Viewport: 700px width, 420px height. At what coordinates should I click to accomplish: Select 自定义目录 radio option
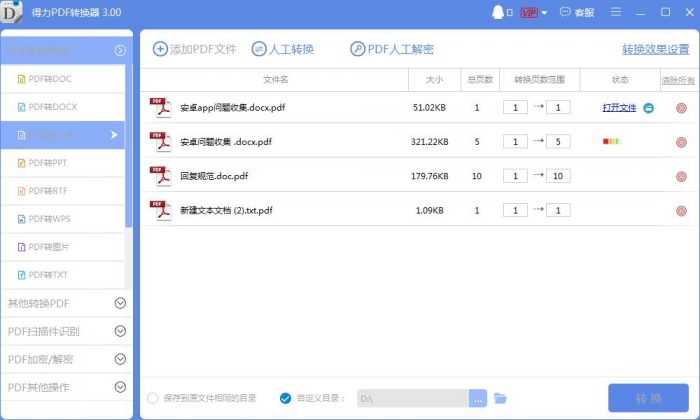(285, 398)
